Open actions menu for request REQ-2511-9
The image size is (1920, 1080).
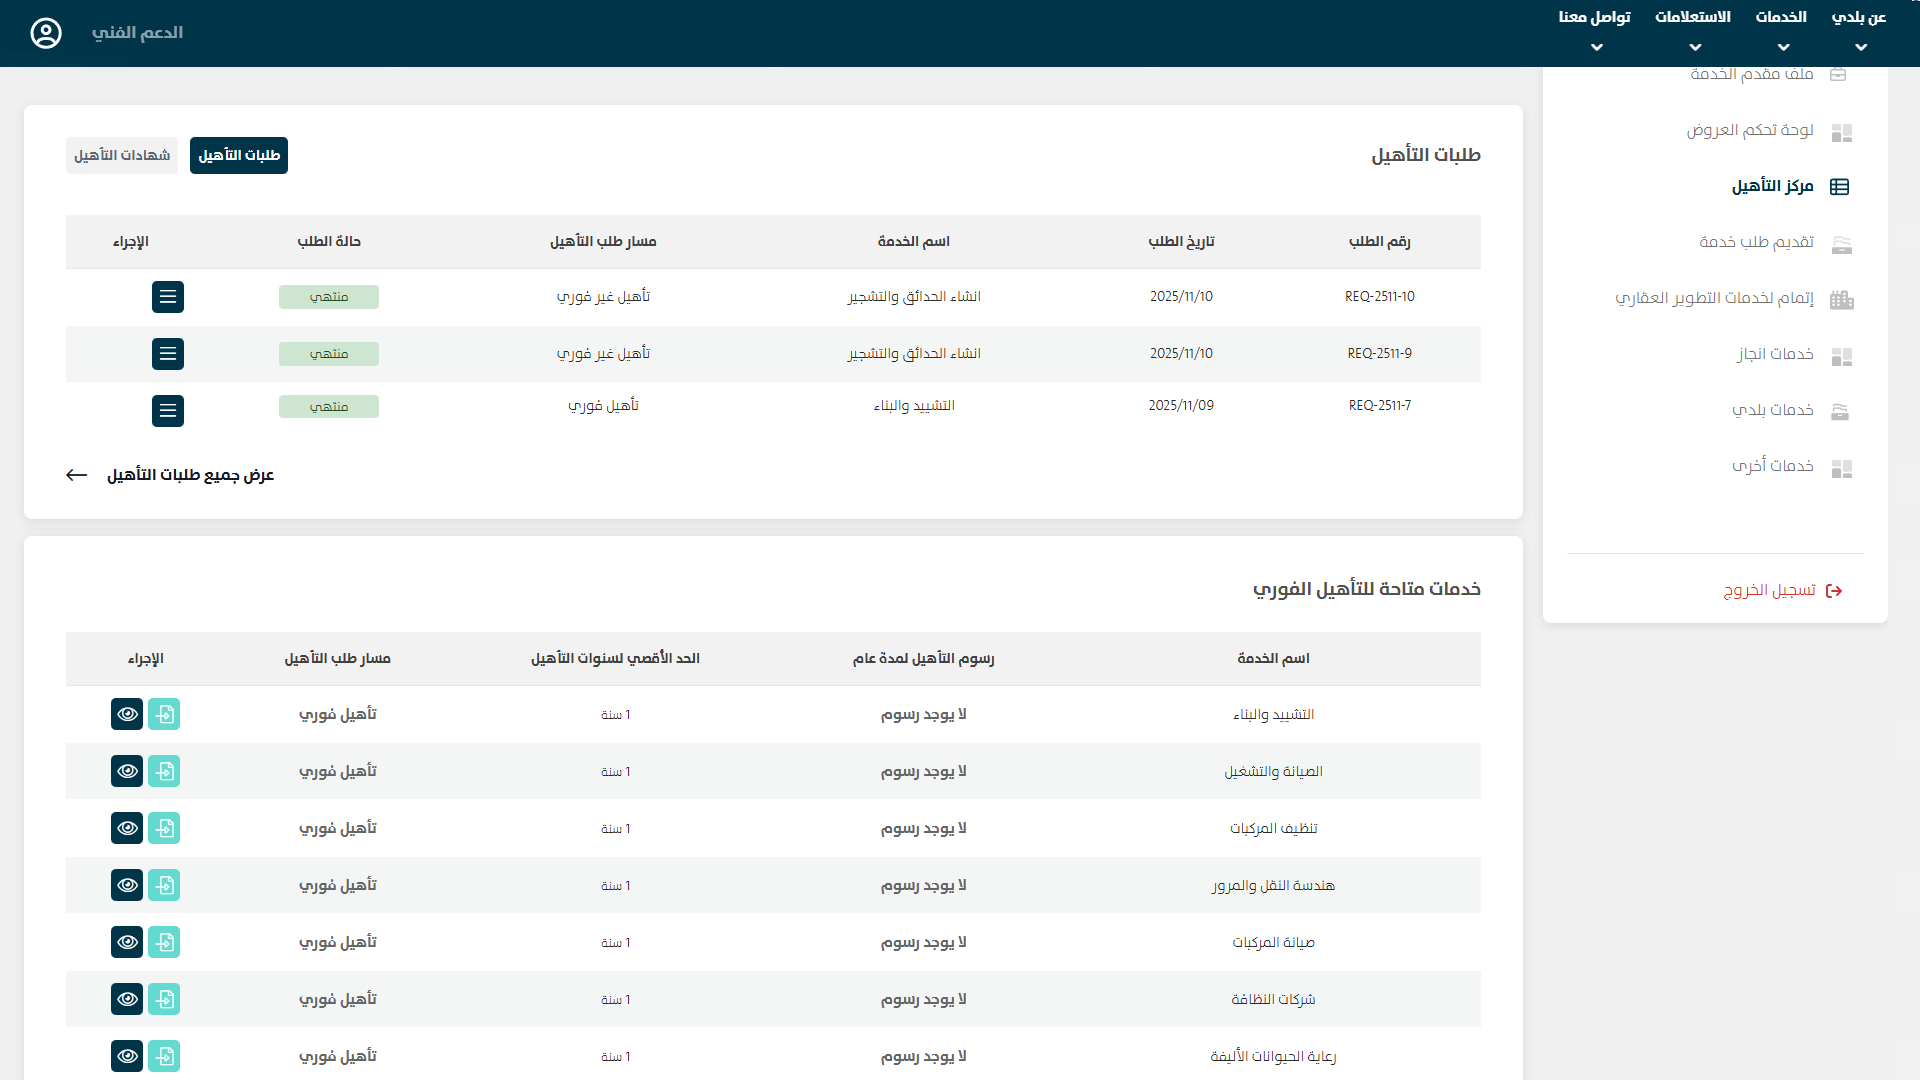point(168,354)
